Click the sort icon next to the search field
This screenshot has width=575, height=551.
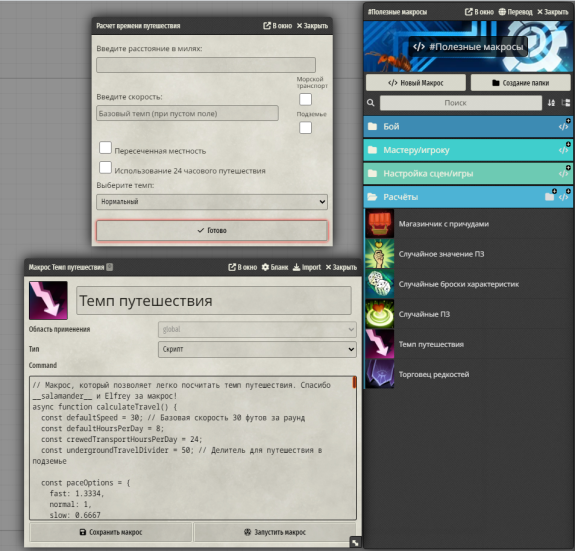click(x=551, y=103)
